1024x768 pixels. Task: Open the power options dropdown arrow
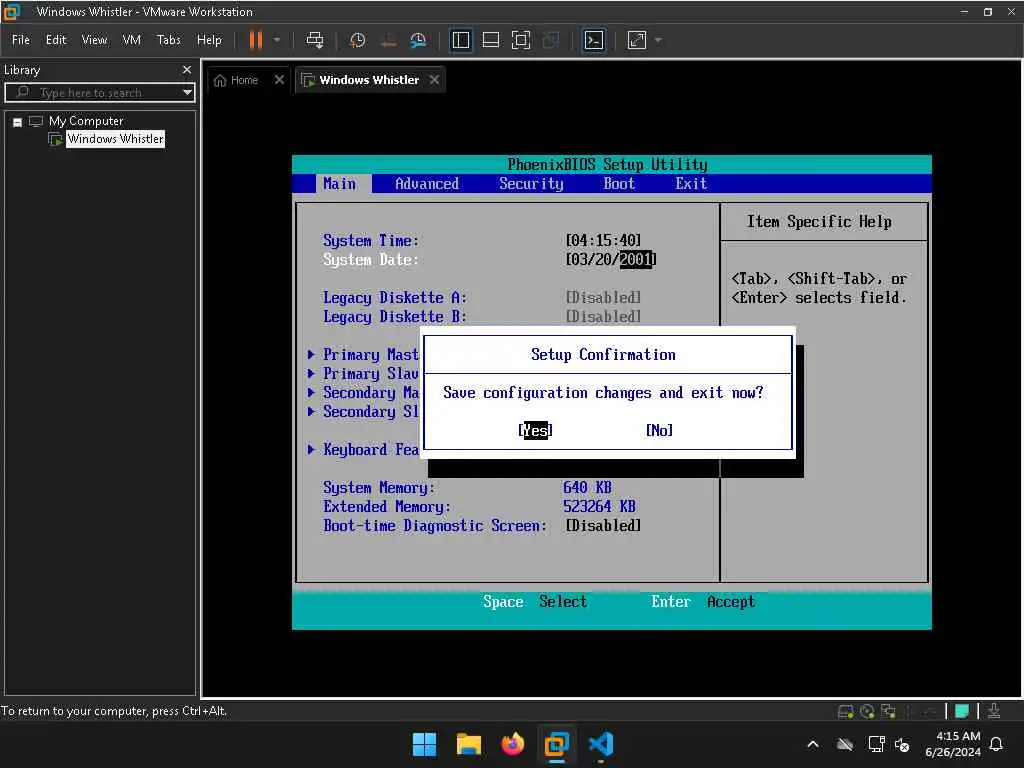(x=277, y=40)
